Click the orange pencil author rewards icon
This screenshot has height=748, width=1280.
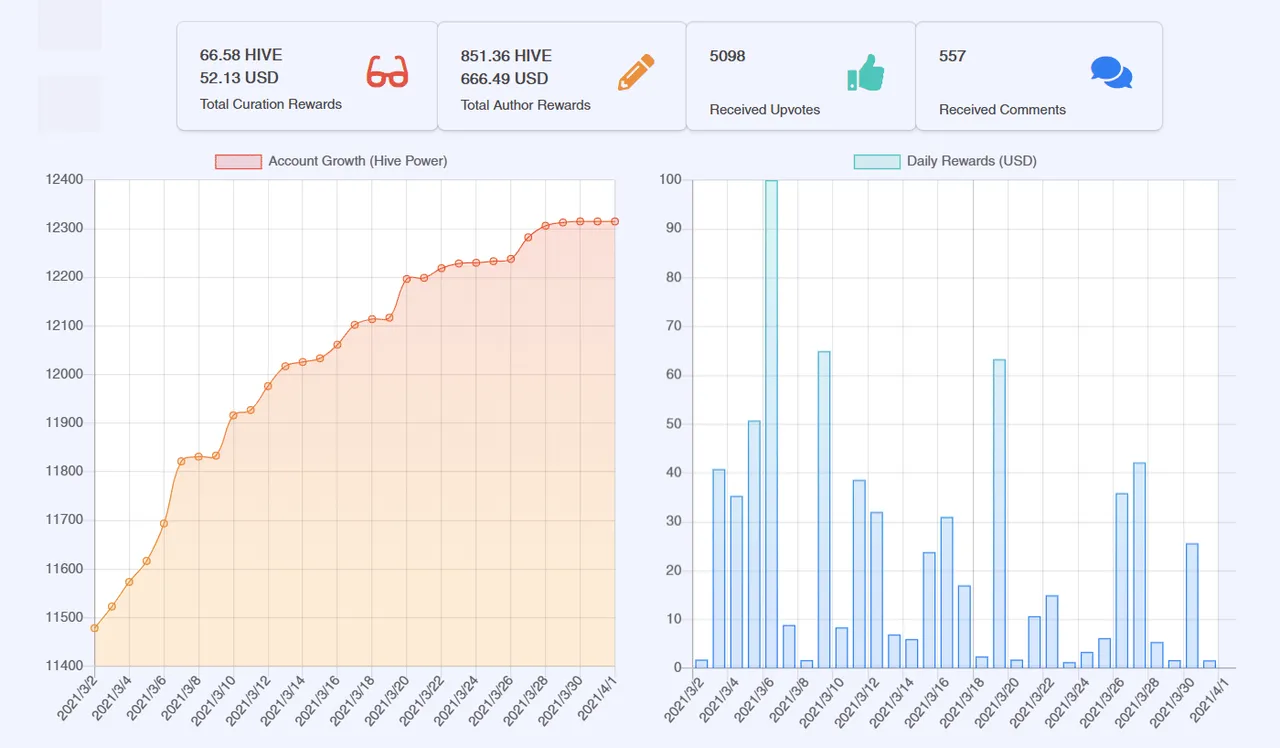point(636,73)
